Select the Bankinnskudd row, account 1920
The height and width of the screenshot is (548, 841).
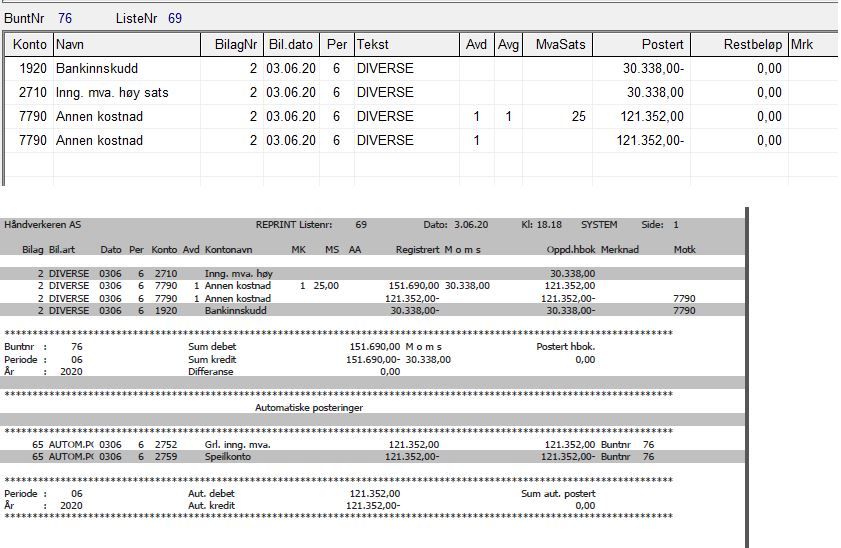421,69
